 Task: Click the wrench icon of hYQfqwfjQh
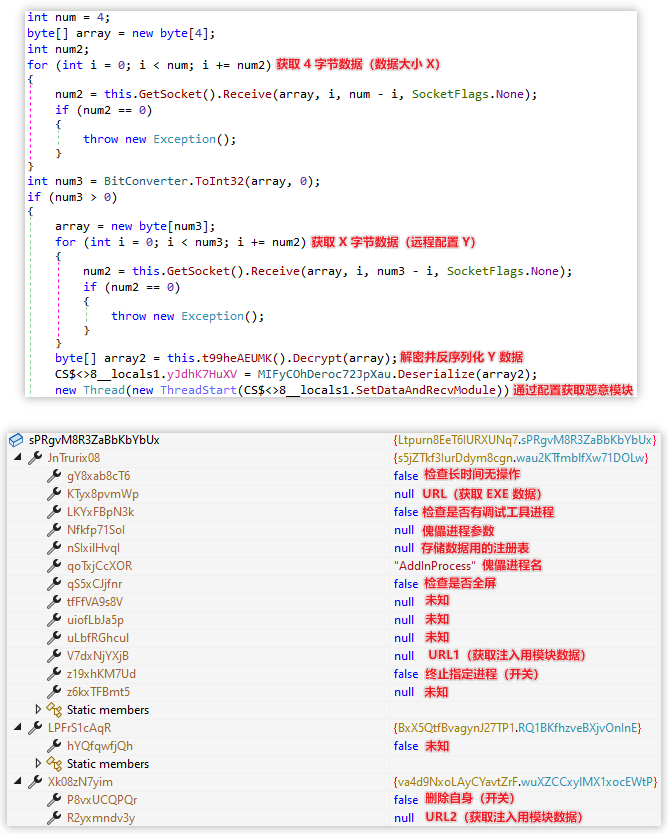tap(54, 745)
